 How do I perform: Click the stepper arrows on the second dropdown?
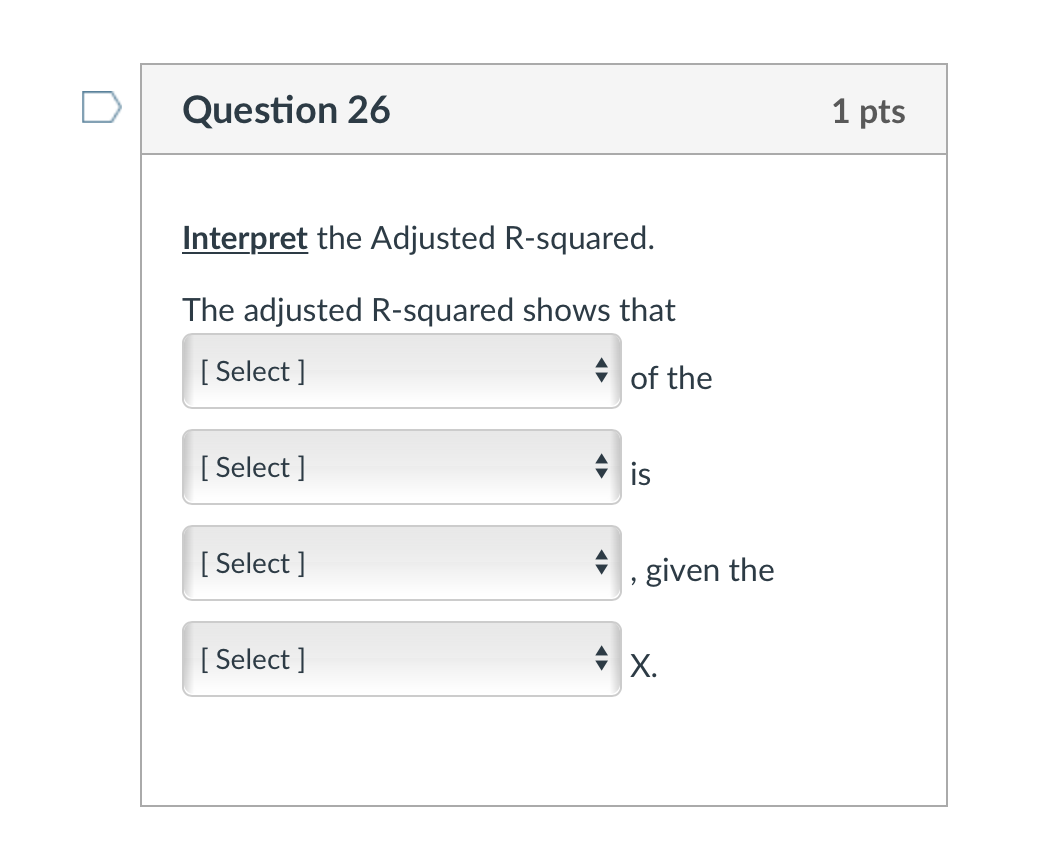tap(602, 466)
